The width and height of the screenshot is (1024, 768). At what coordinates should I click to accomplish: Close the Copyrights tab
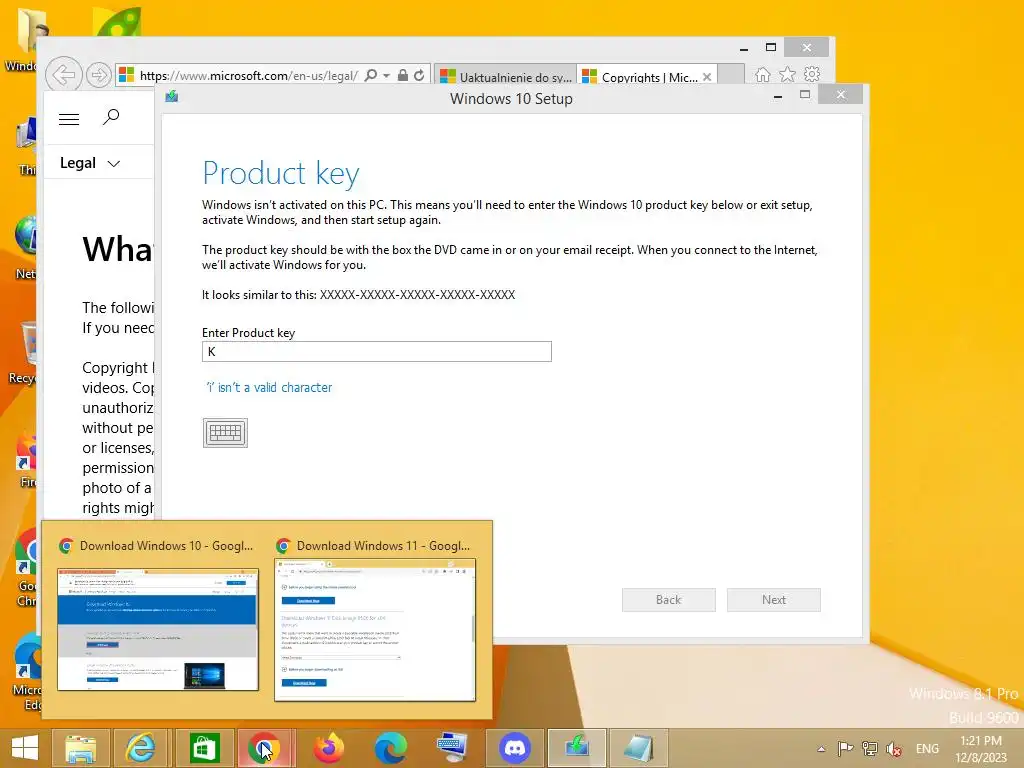707,77
